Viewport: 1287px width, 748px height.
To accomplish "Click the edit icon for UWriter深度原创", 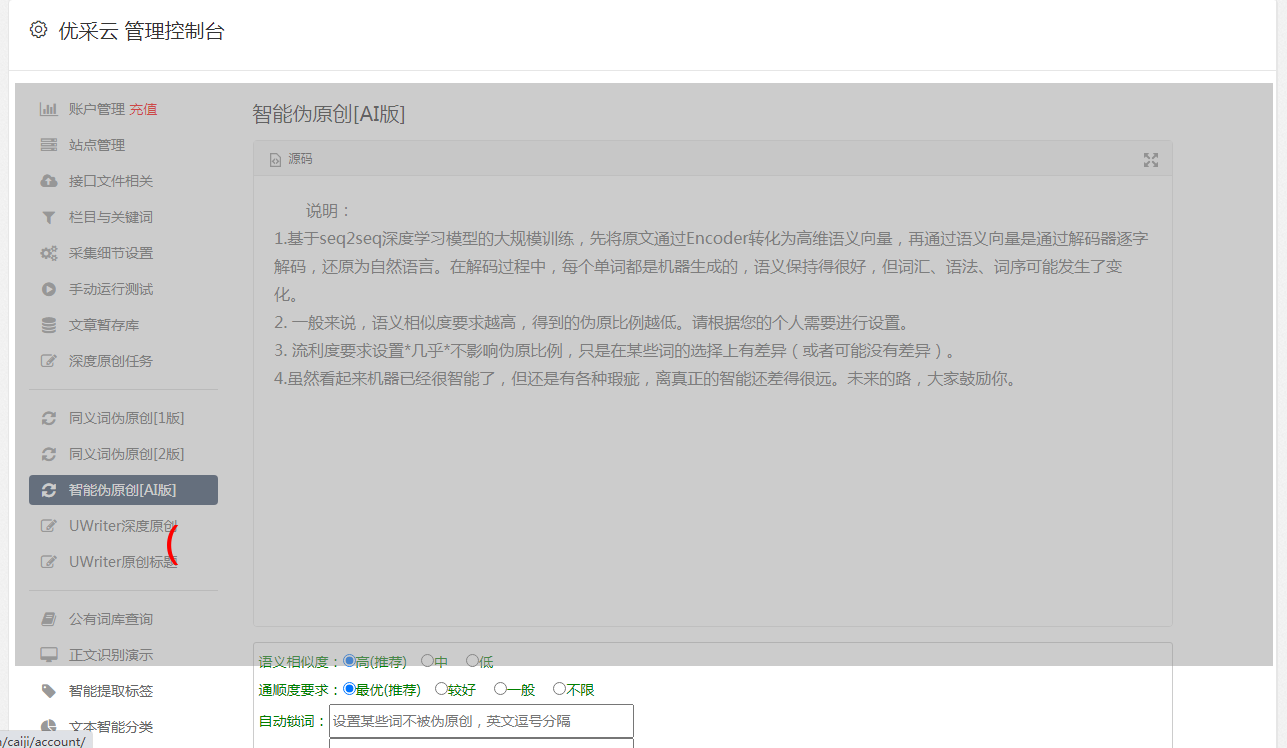I will 48,526.
